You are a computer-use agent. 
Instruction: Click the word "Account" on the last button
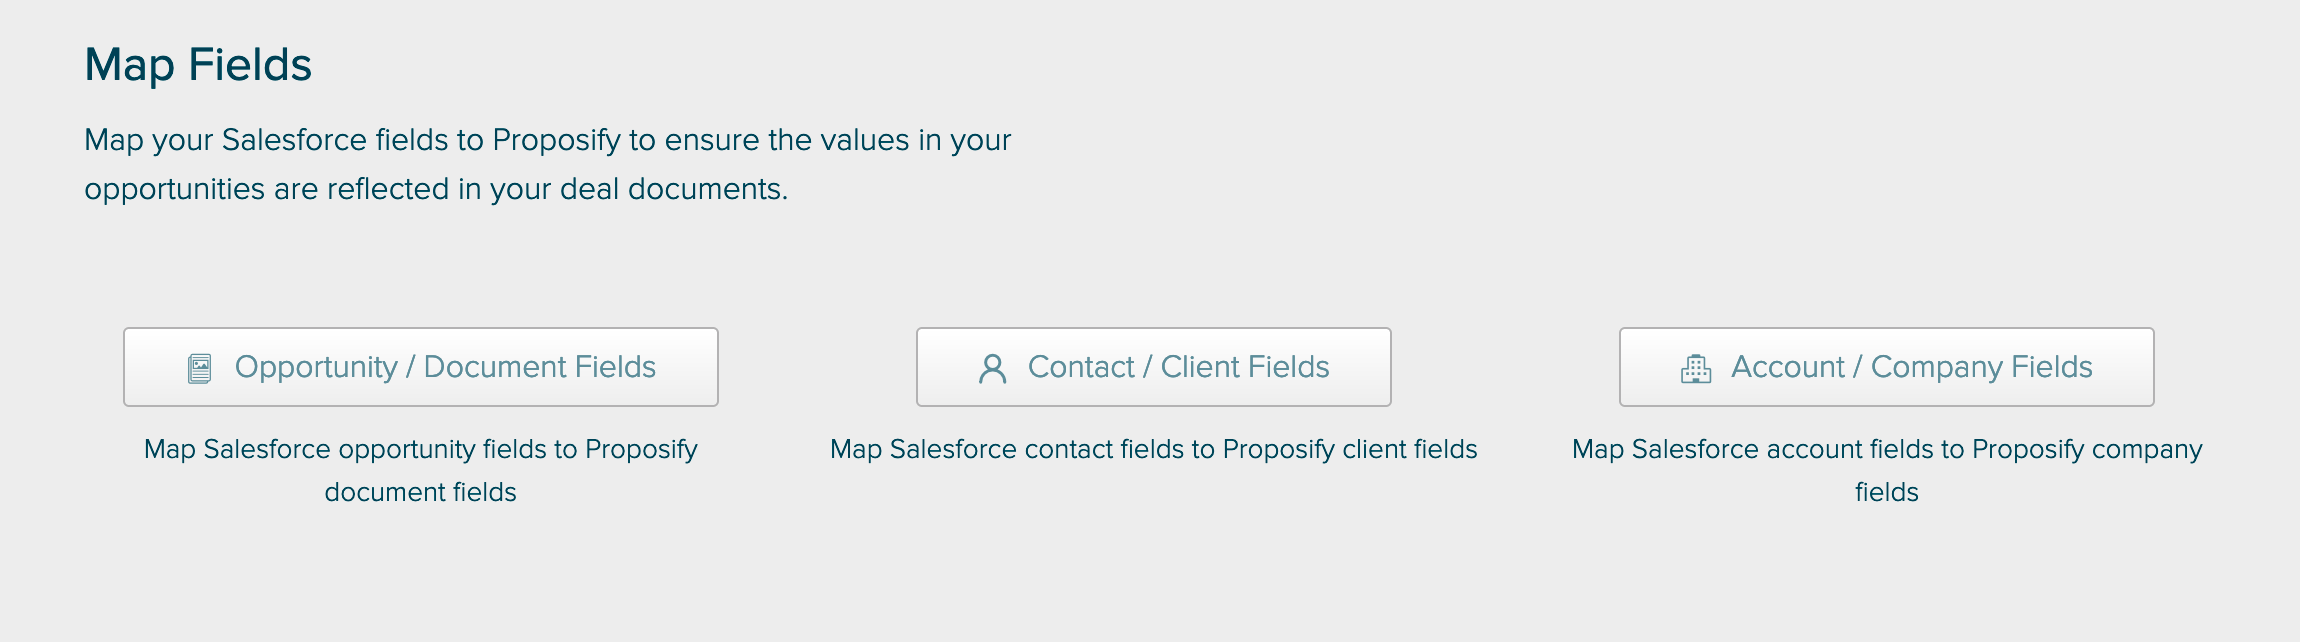coord(1787,367)
